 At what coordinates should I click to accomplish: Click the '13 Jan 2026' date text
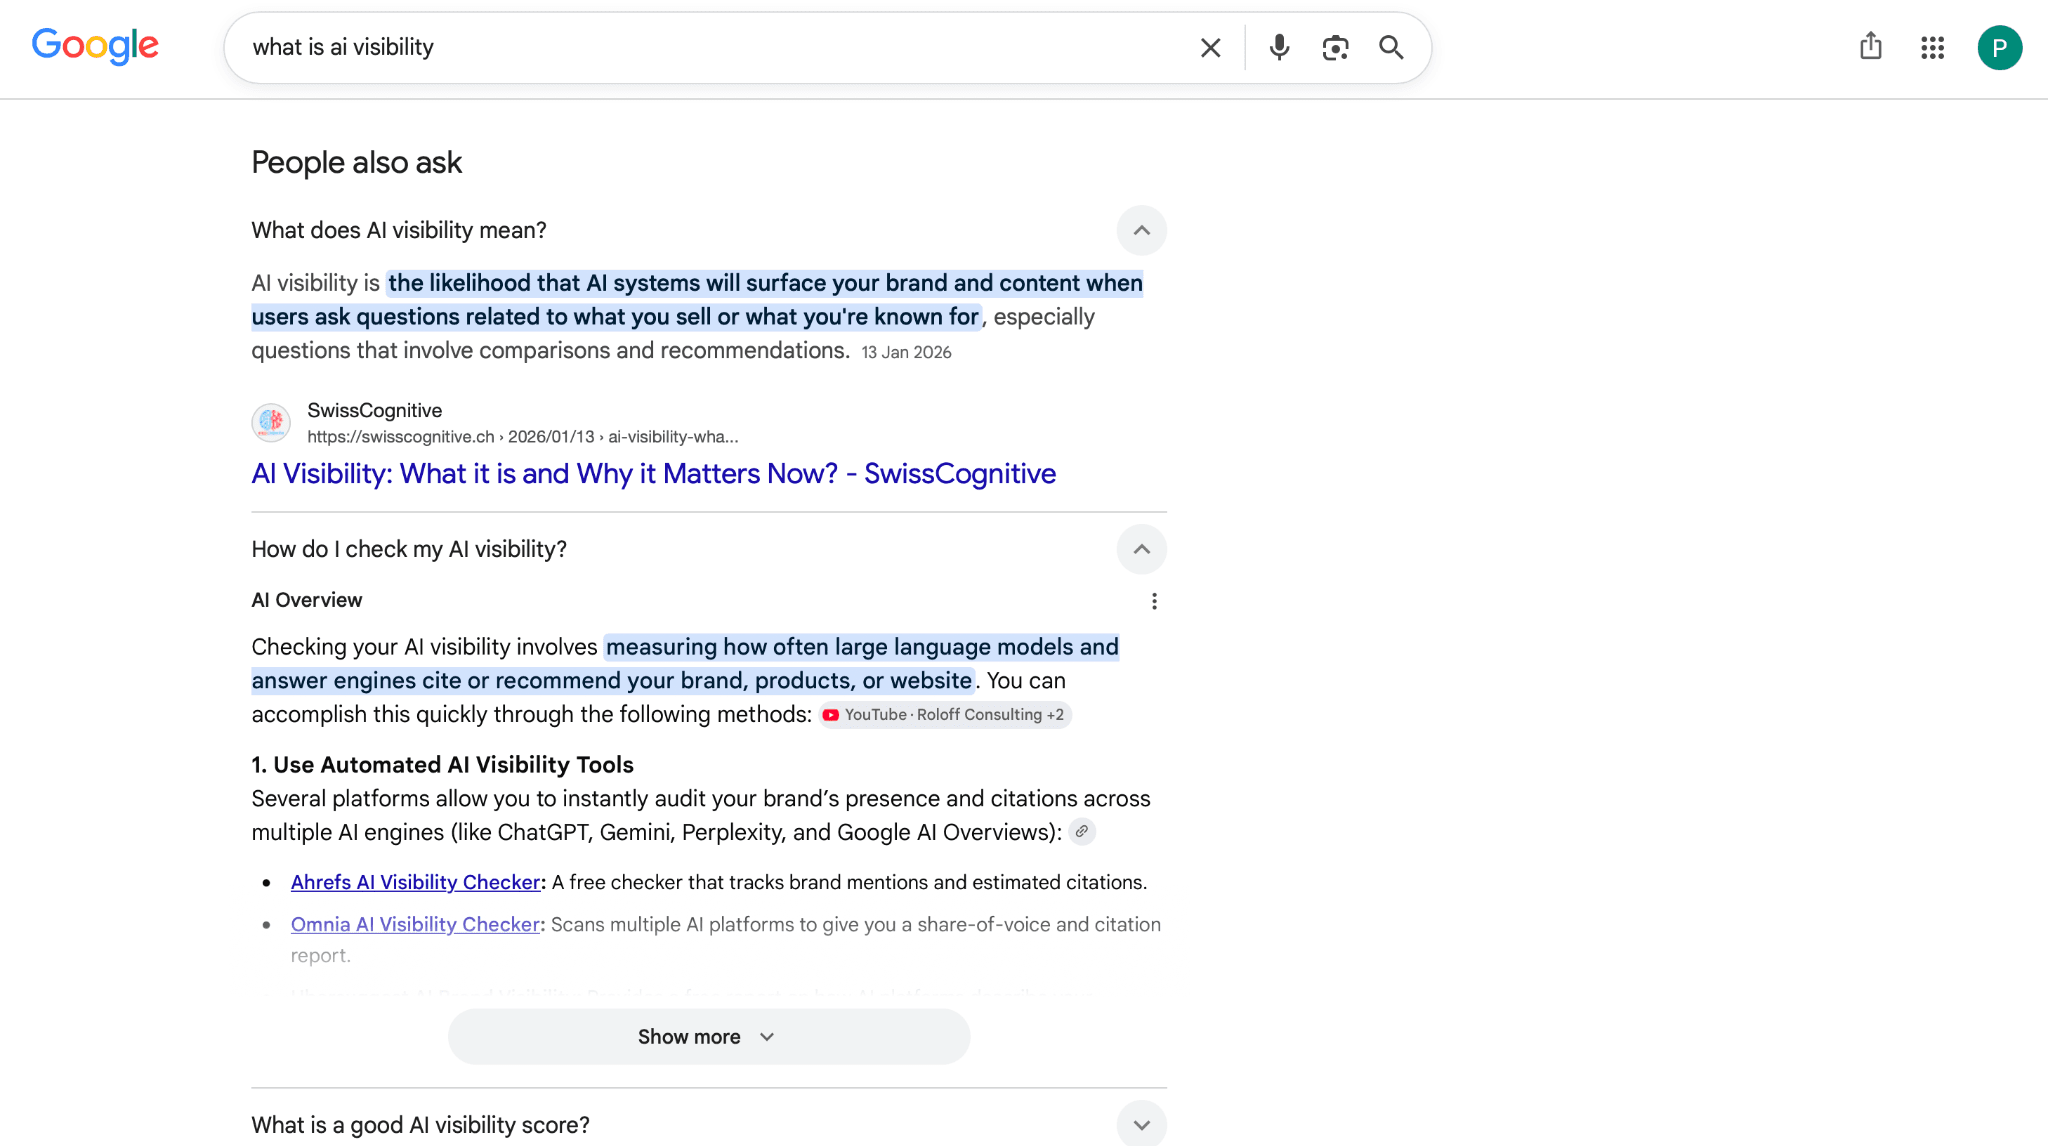click(906, 352)
